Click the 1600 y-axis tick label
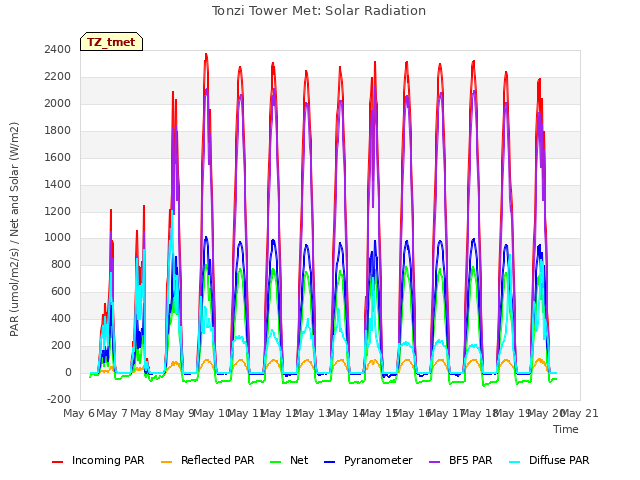The image size is (640, 480). (x=58, y=157)
